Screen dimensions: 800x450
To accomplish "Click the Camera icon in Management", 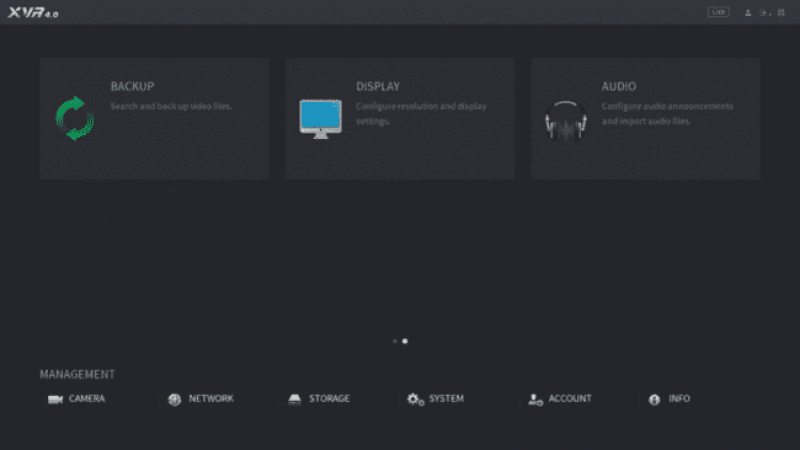I will (55, 399).
